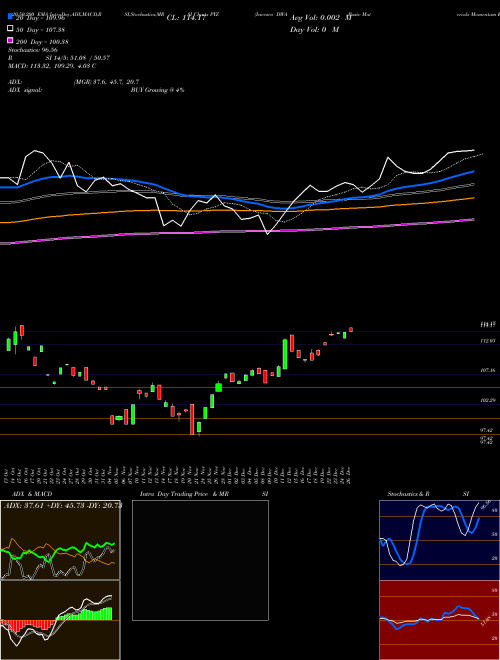Select the 50 Day - 107.38 label
500x660 pixels.
(x=40, y=30)
